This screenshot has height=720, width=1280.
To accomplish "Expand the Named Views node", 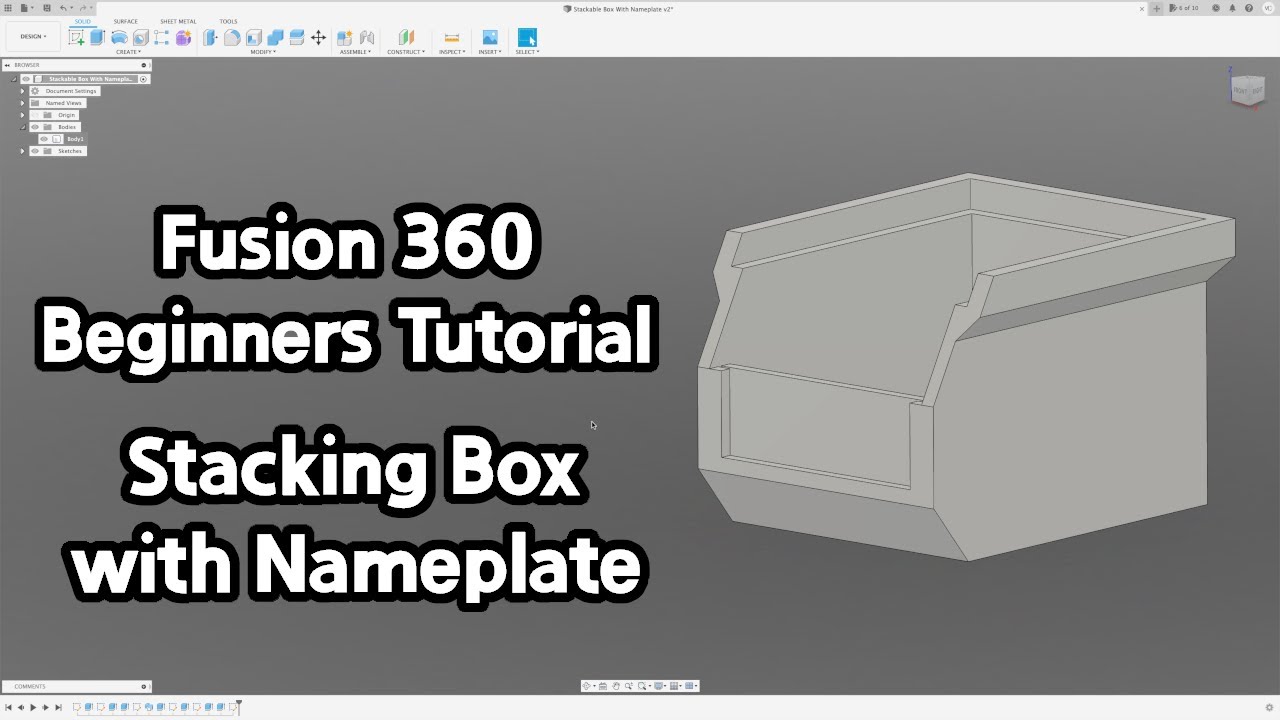I will click(x=22, y=103).
